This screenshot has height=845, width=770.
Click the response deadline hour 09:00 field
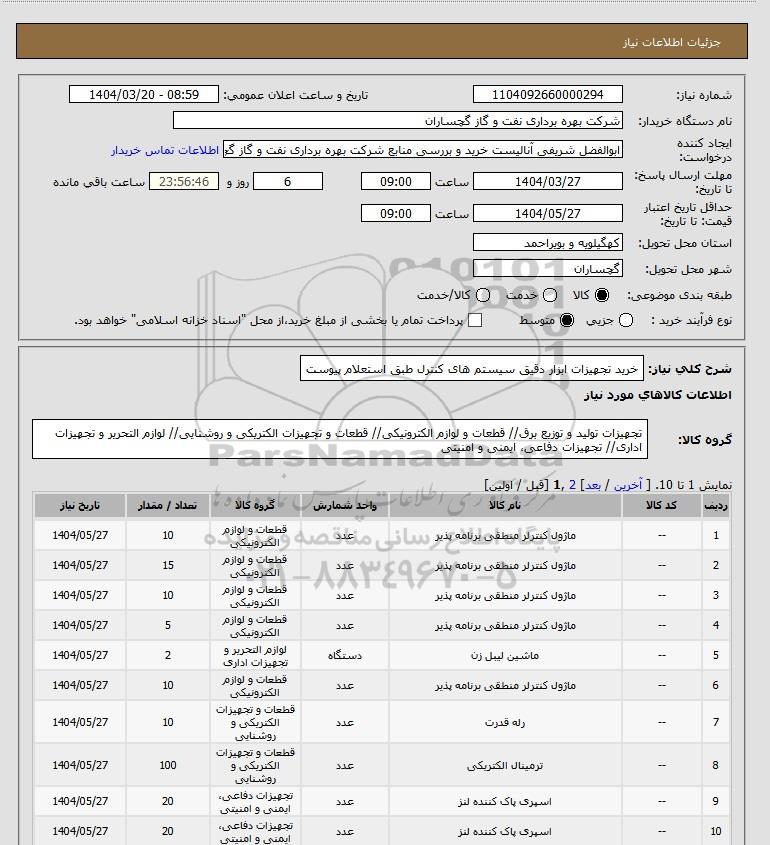click(396, 182)
